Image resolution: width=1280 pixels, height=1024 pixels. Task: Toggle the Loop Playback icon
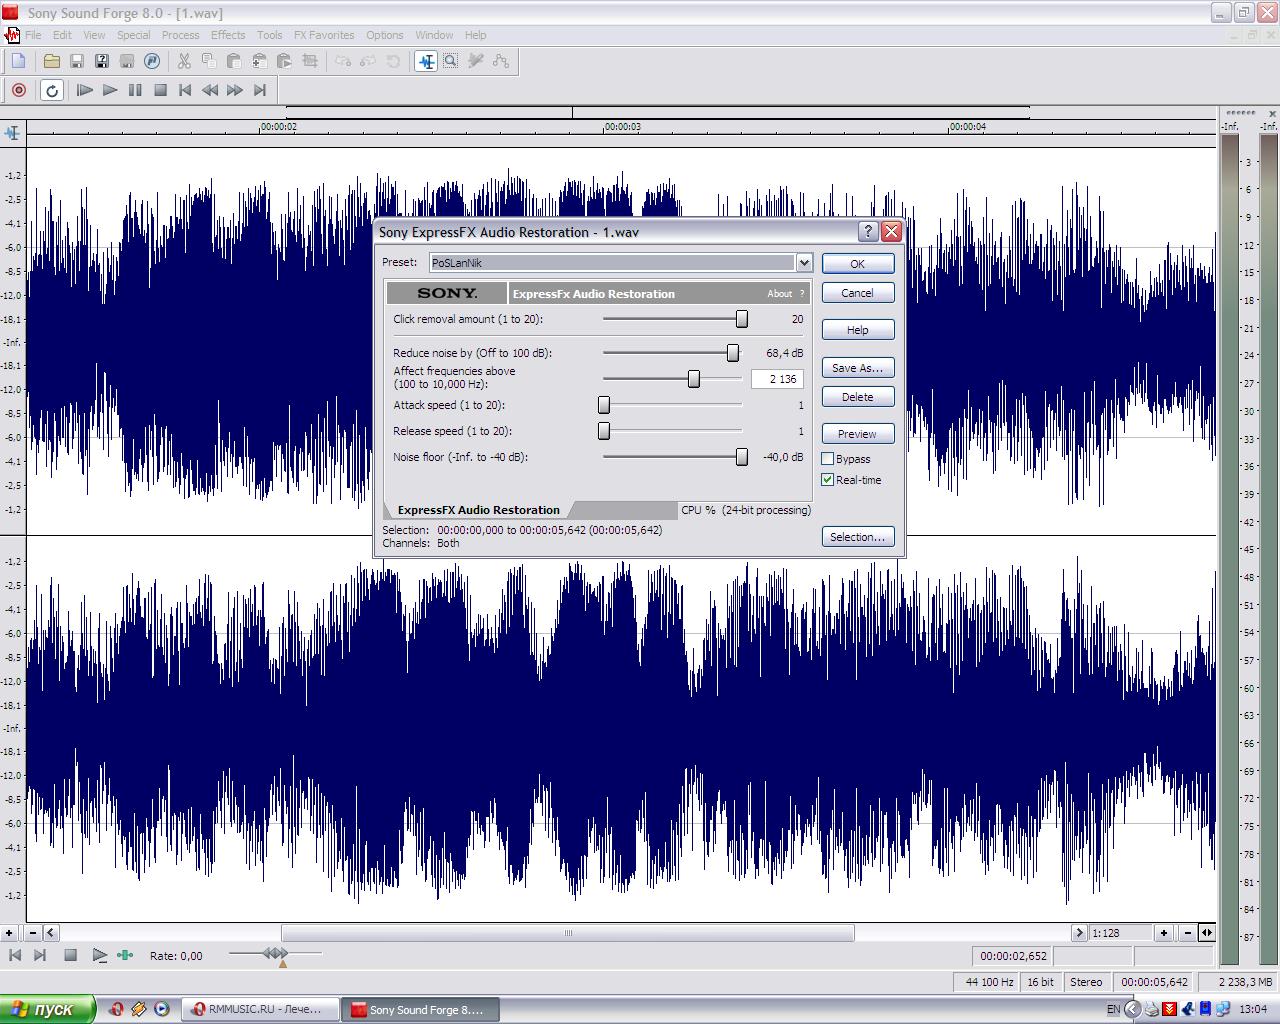click(52, 90)
